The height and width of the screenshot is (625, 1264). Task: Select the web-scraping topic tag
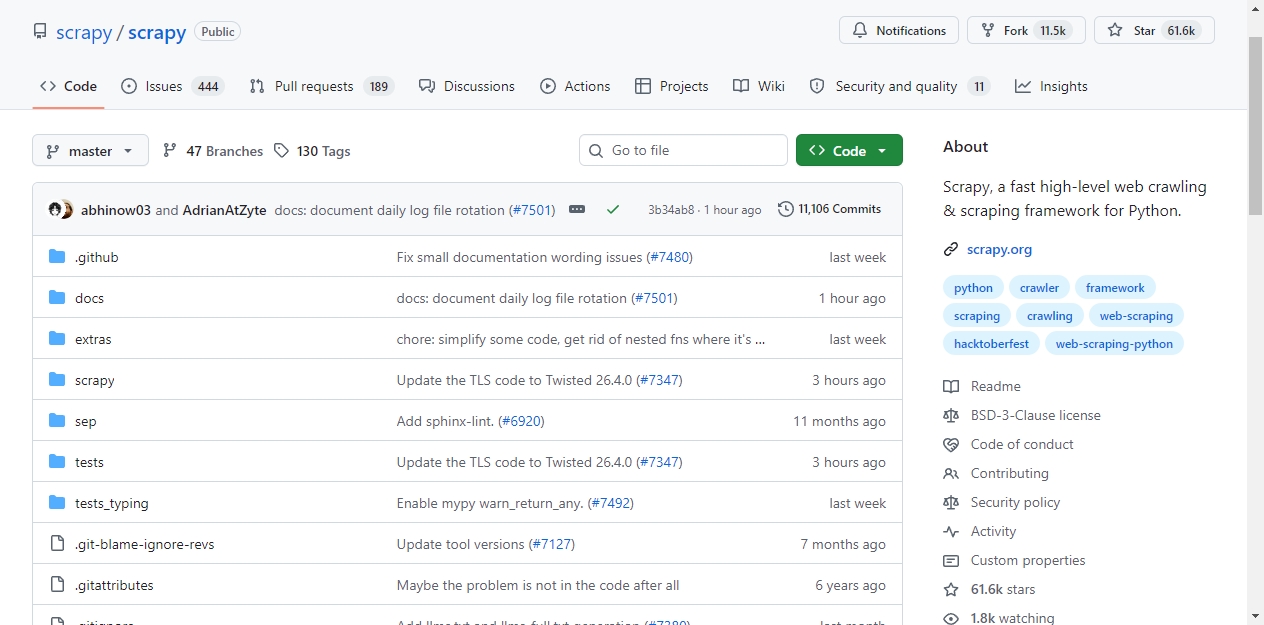click(x=1136, y=316)
